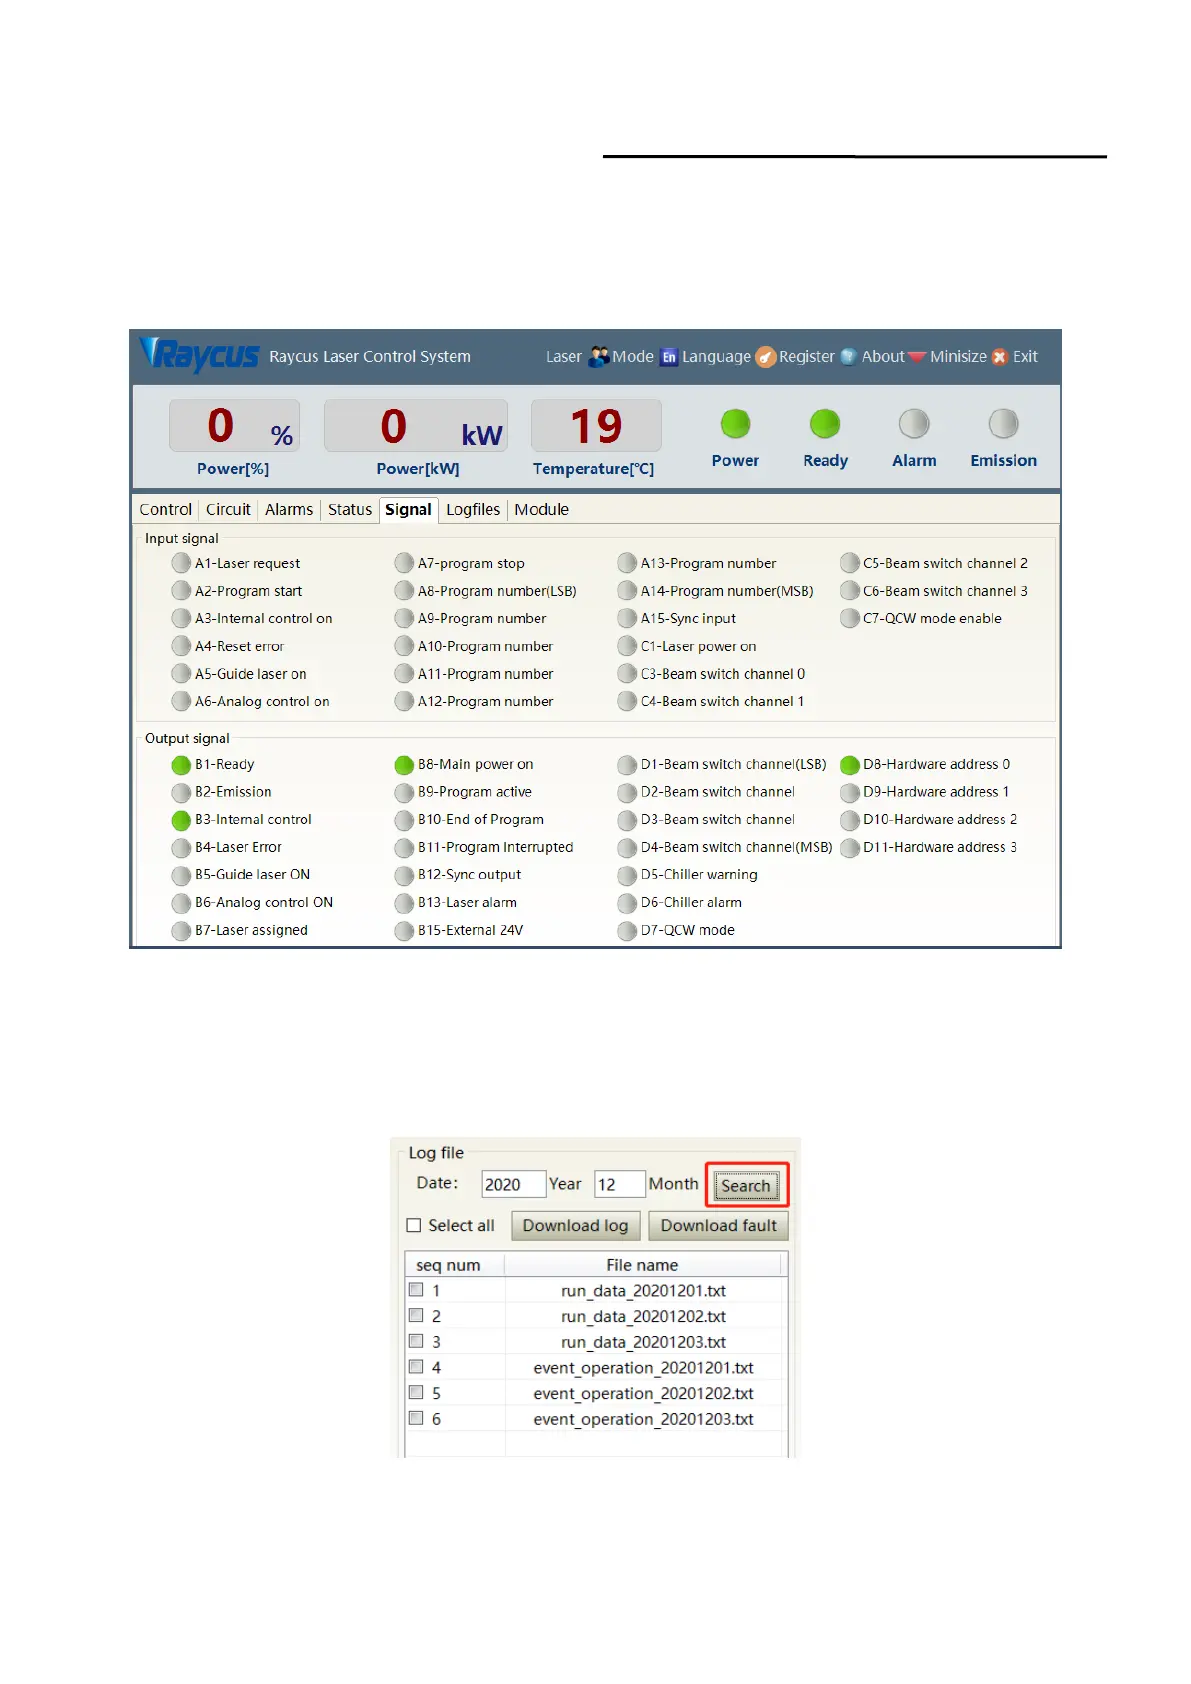1191x1684 pixels.
Task: Click the A7-program stop indicator
Action: 404,563
